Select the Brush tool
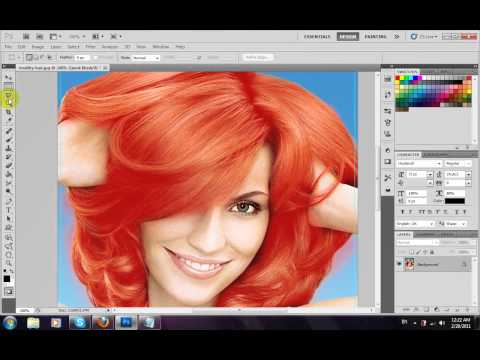This screenshot has width=480, height=360. [x=8, y=139]
